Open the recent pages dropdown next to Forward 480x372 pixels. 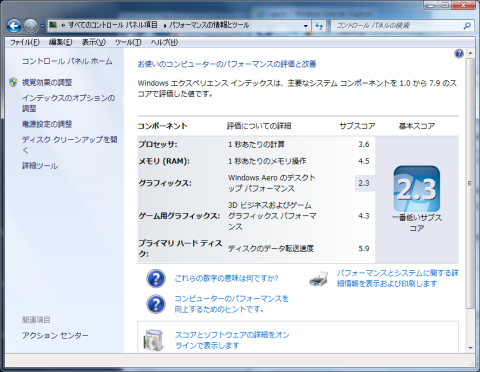coord(42,26)
